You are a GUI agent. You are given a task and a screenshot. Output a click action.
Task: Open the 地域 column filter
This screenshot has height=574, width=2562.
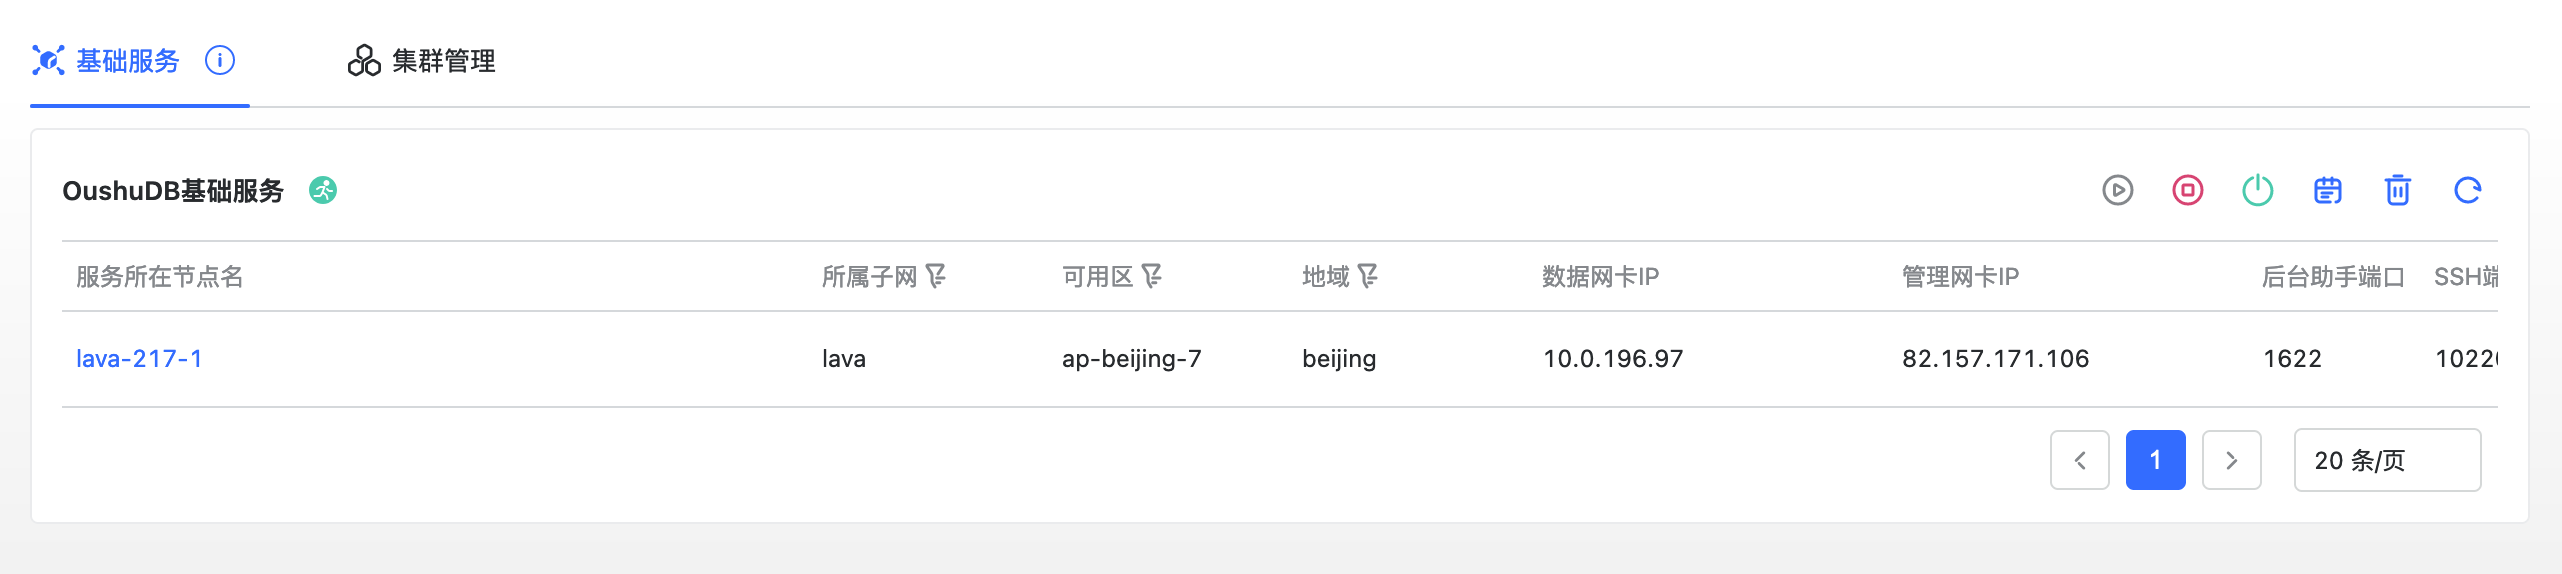click(1368, 276)
